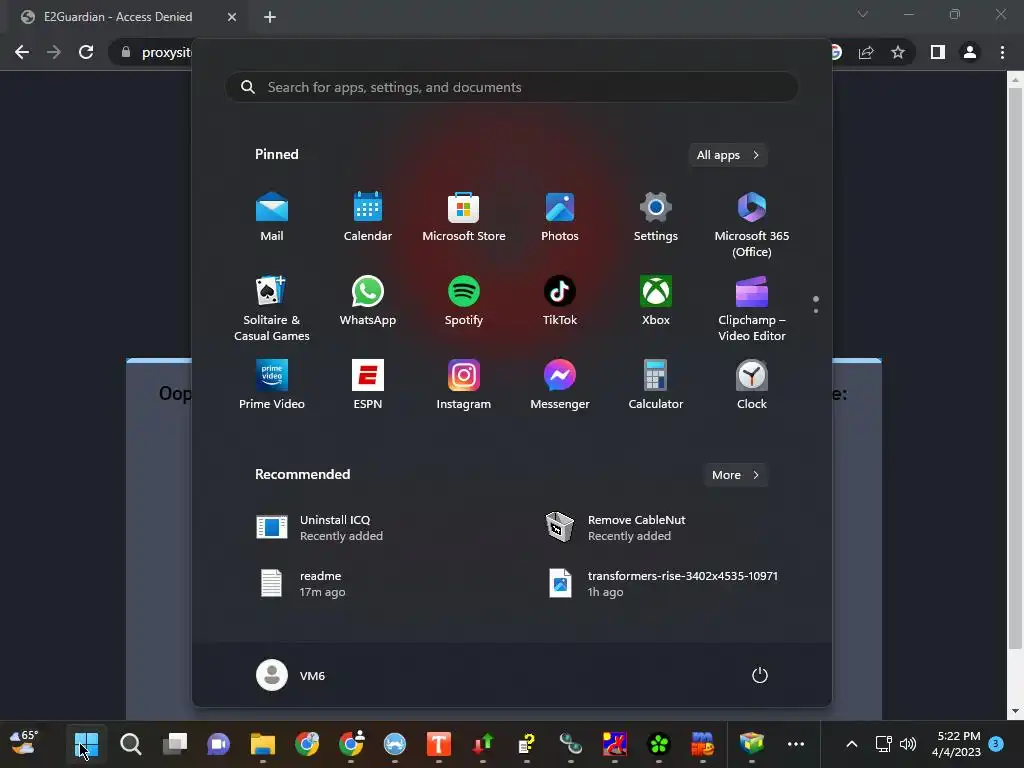This screenshot has width=1024, height=768.
Task: Share this page in Chrome
Action: pyautogui.click(x=866, y=52)
